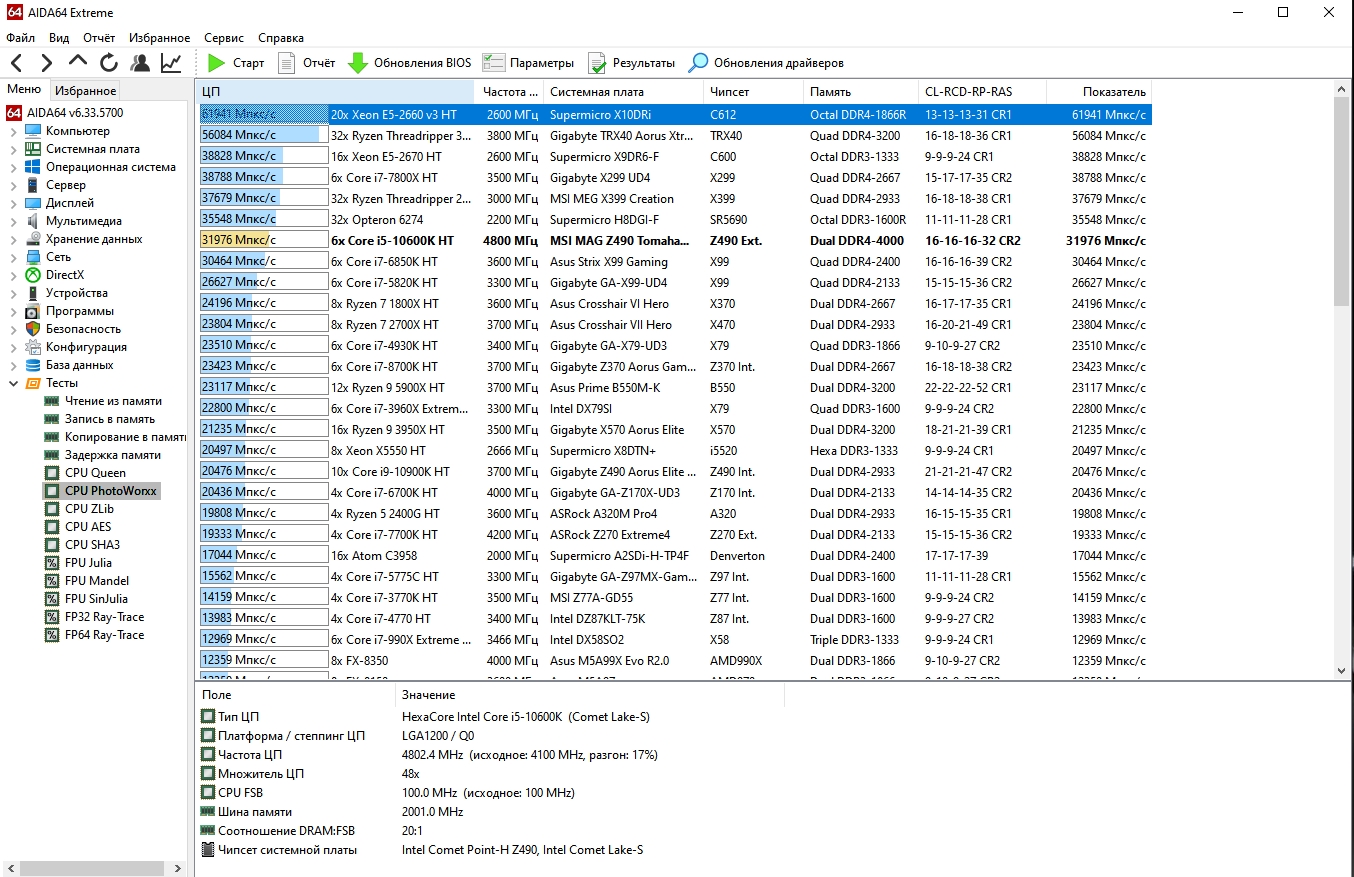1354x877 pixels.
Task: Click the results list scroll-down arrow
Action: [x=1342, y=672]
